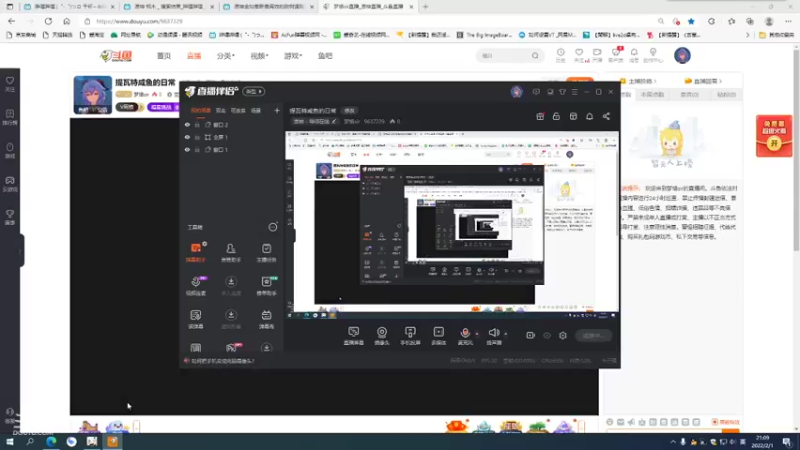Open the 弹幕秀 tool icon
Image resolution: width=800 pixels, height=450 pixels.
pos(266,319)
